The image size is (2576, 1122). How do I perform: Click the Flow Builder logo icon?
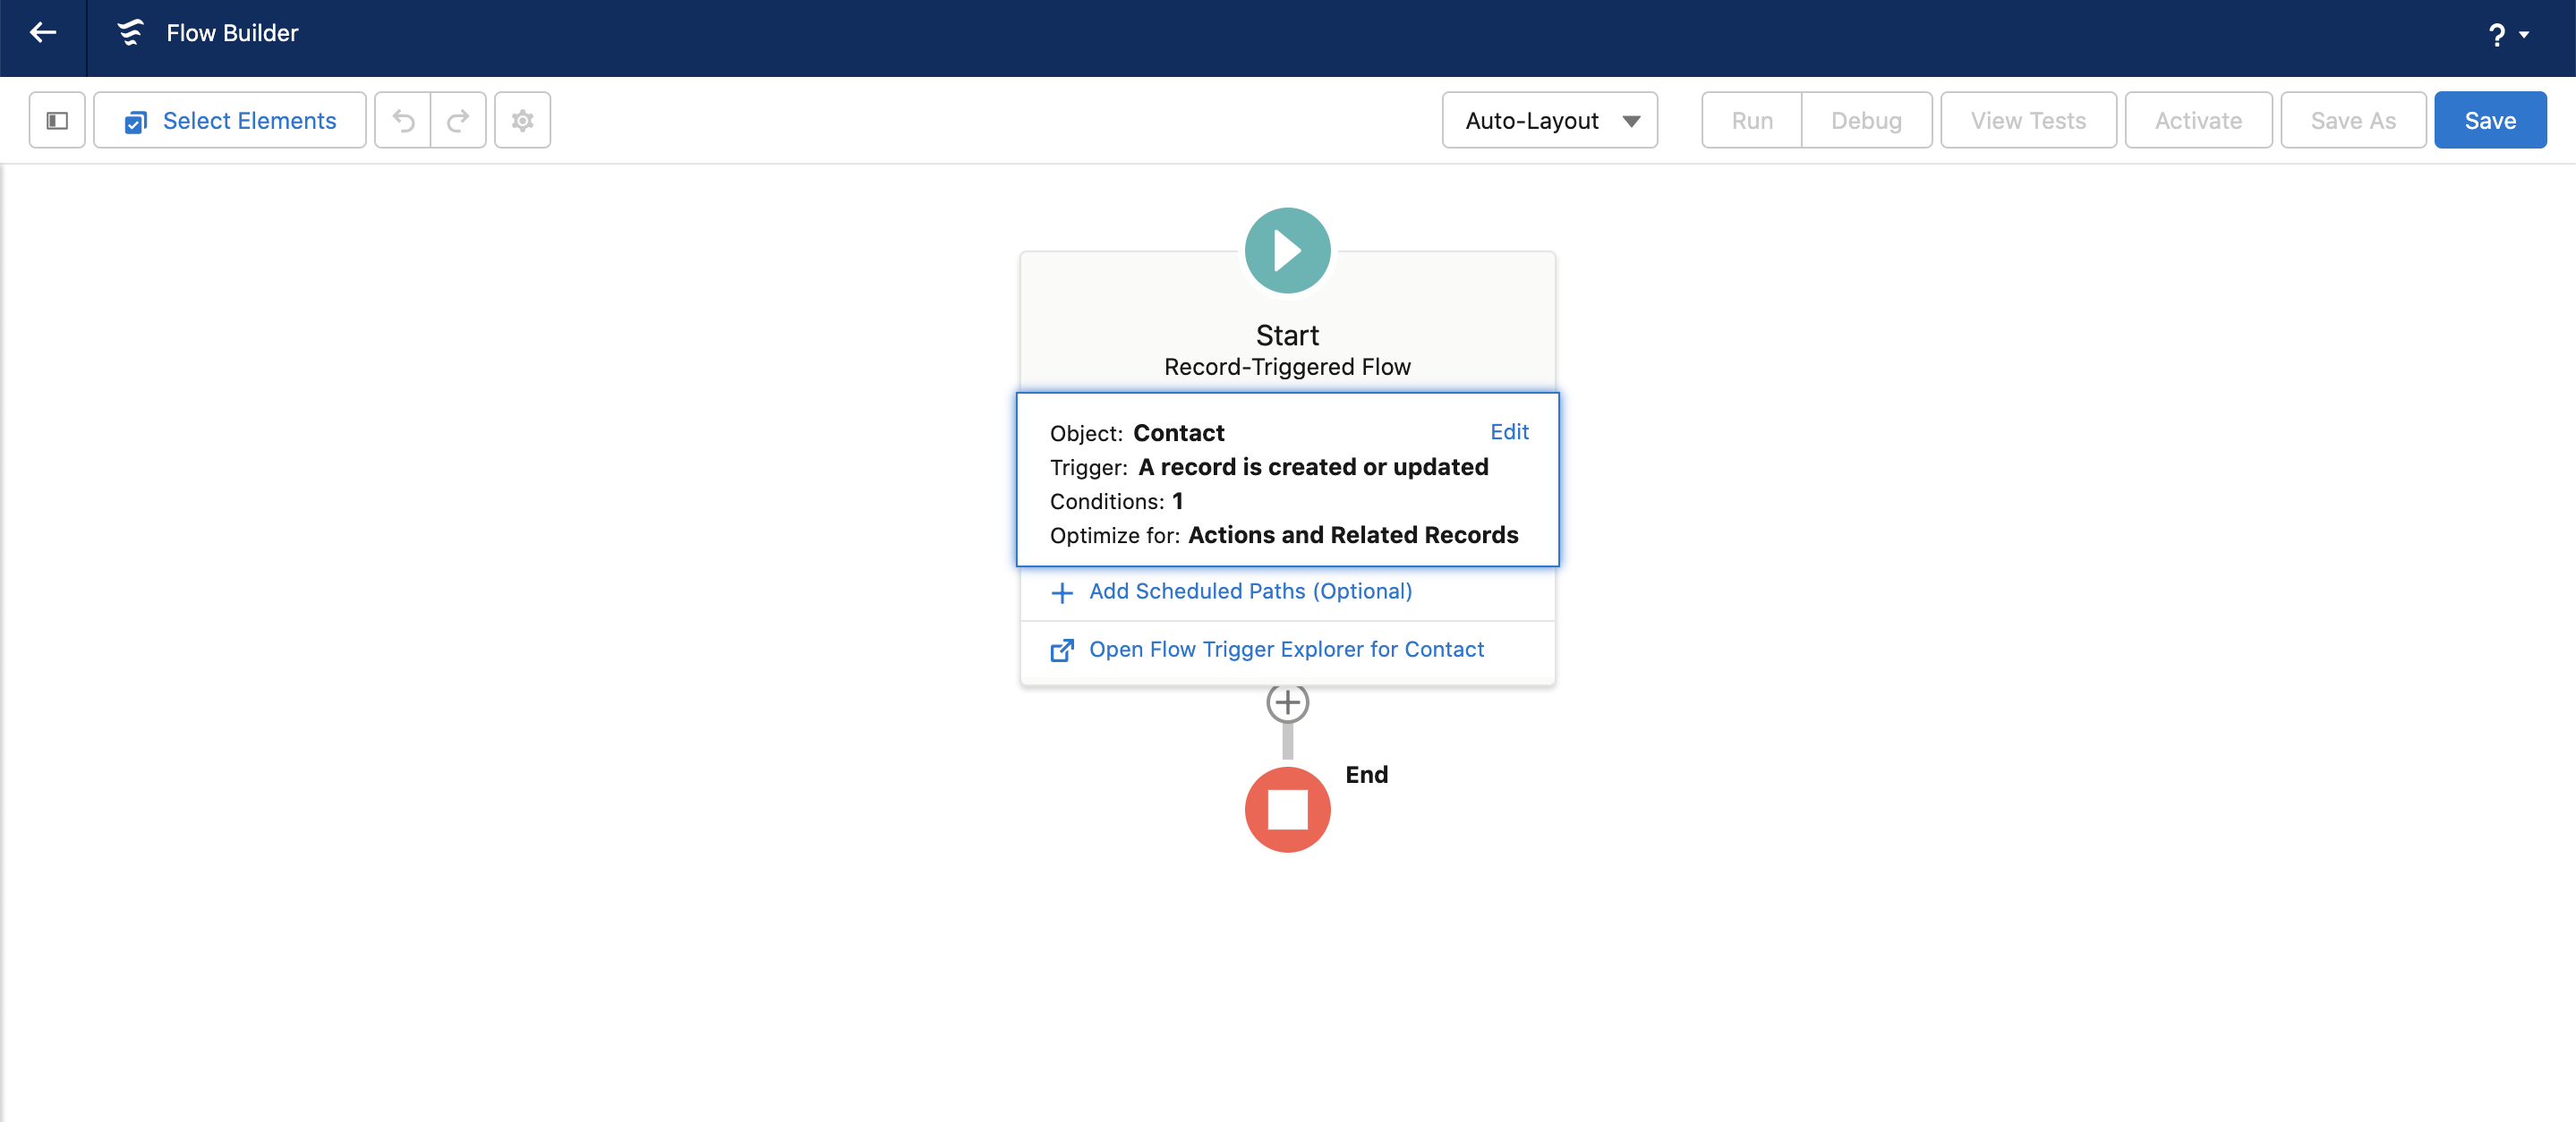pyautogui.click(x=131, y=33)
